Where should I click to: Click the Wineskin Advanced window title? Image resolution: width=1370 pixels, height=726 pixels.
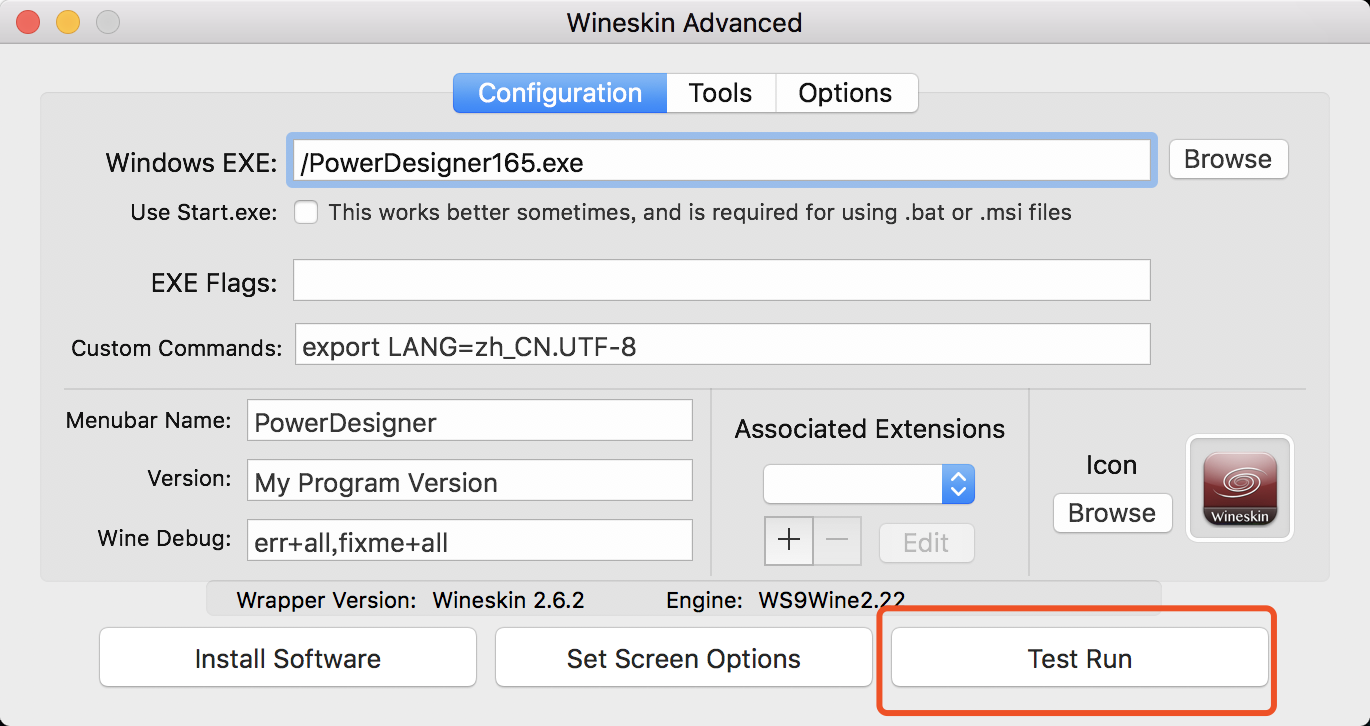[685, 22]
